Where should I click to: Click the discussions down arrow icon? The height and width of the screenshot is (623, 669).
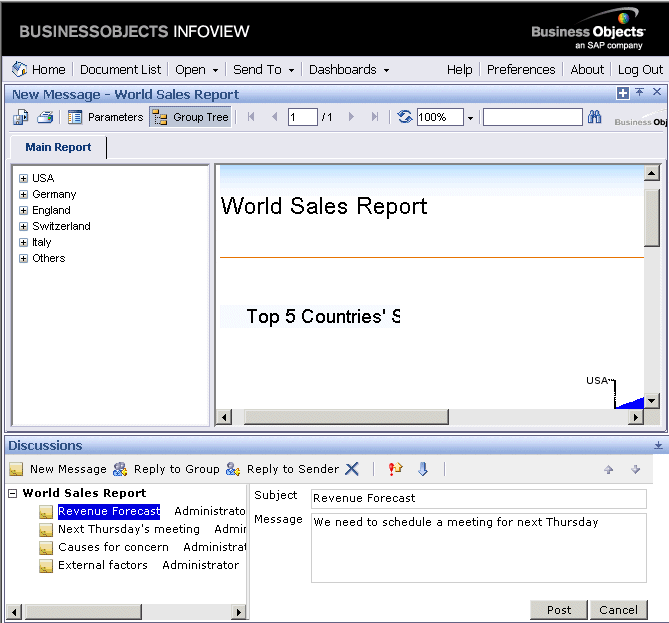636,469
